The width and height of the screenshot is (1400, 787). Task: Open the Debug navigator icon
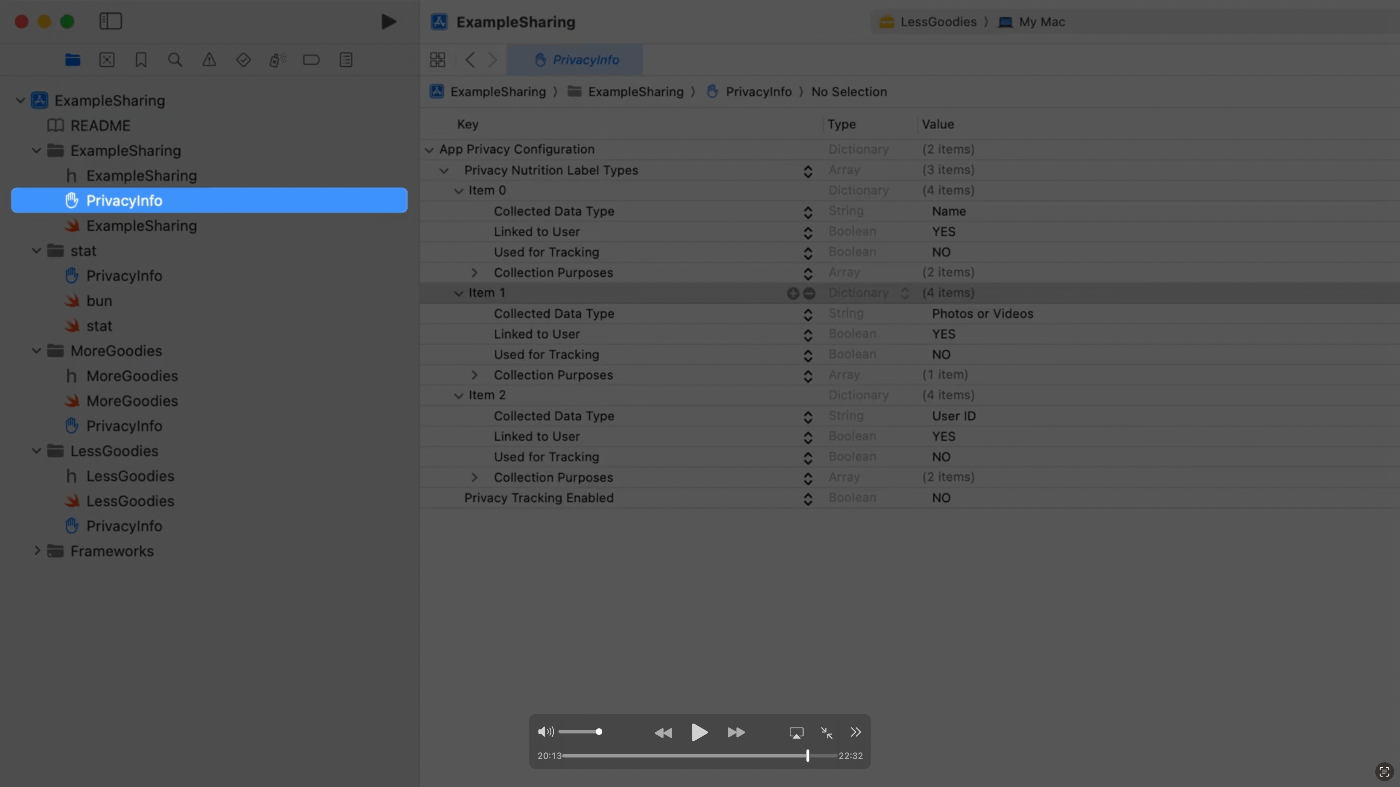[x=277, y=60]
